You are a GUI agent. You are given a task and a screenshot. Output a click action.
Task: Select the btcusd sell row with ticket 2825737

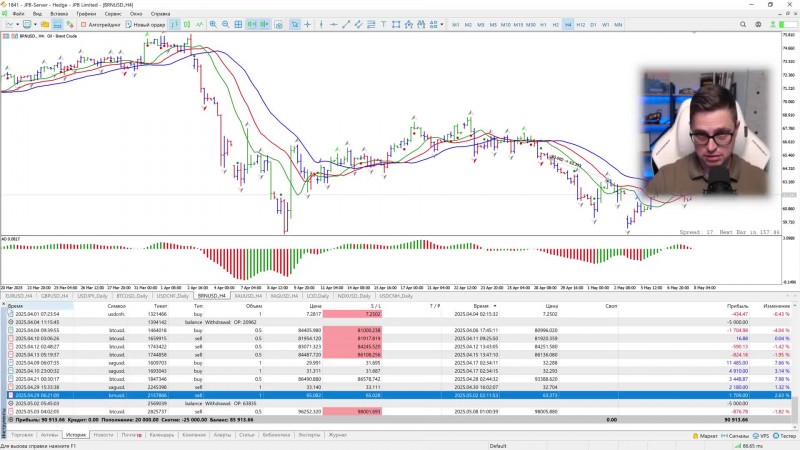tap(399, 412)
